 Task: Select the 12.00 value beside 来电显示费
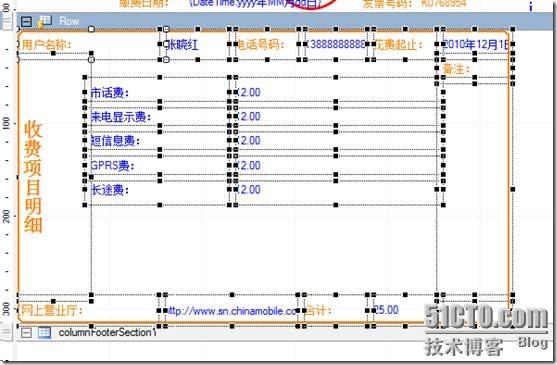point(248,116)
